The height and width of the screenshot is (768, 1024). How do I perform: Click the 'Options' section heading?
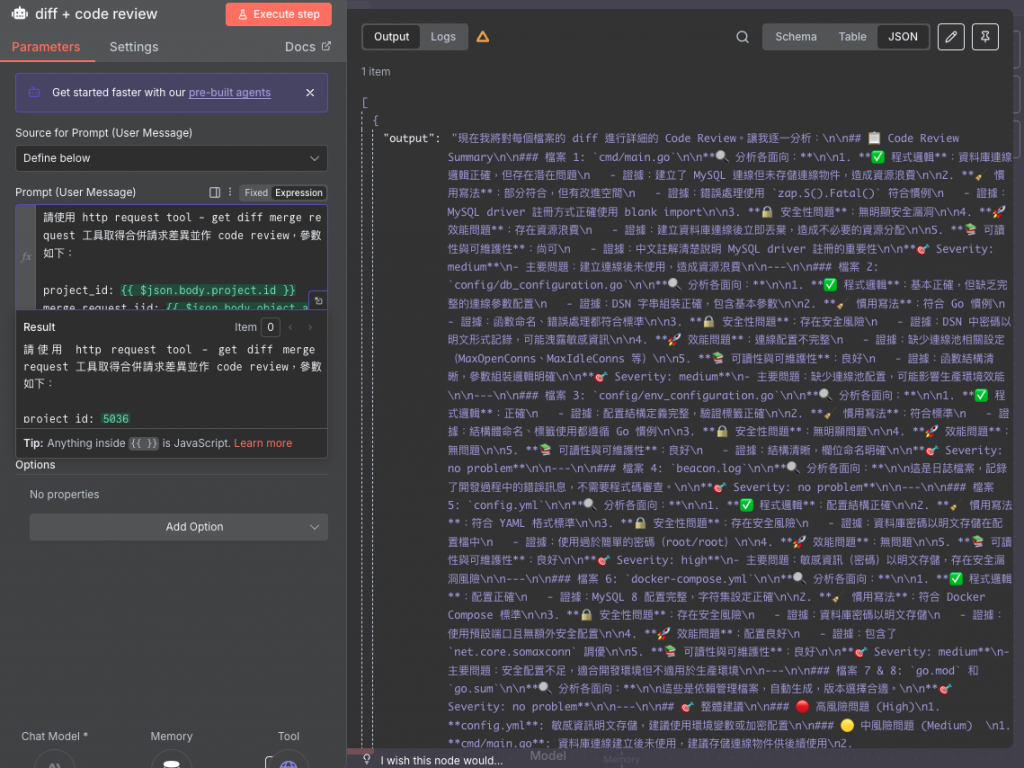pyautogui.click(x=35, y=465)
